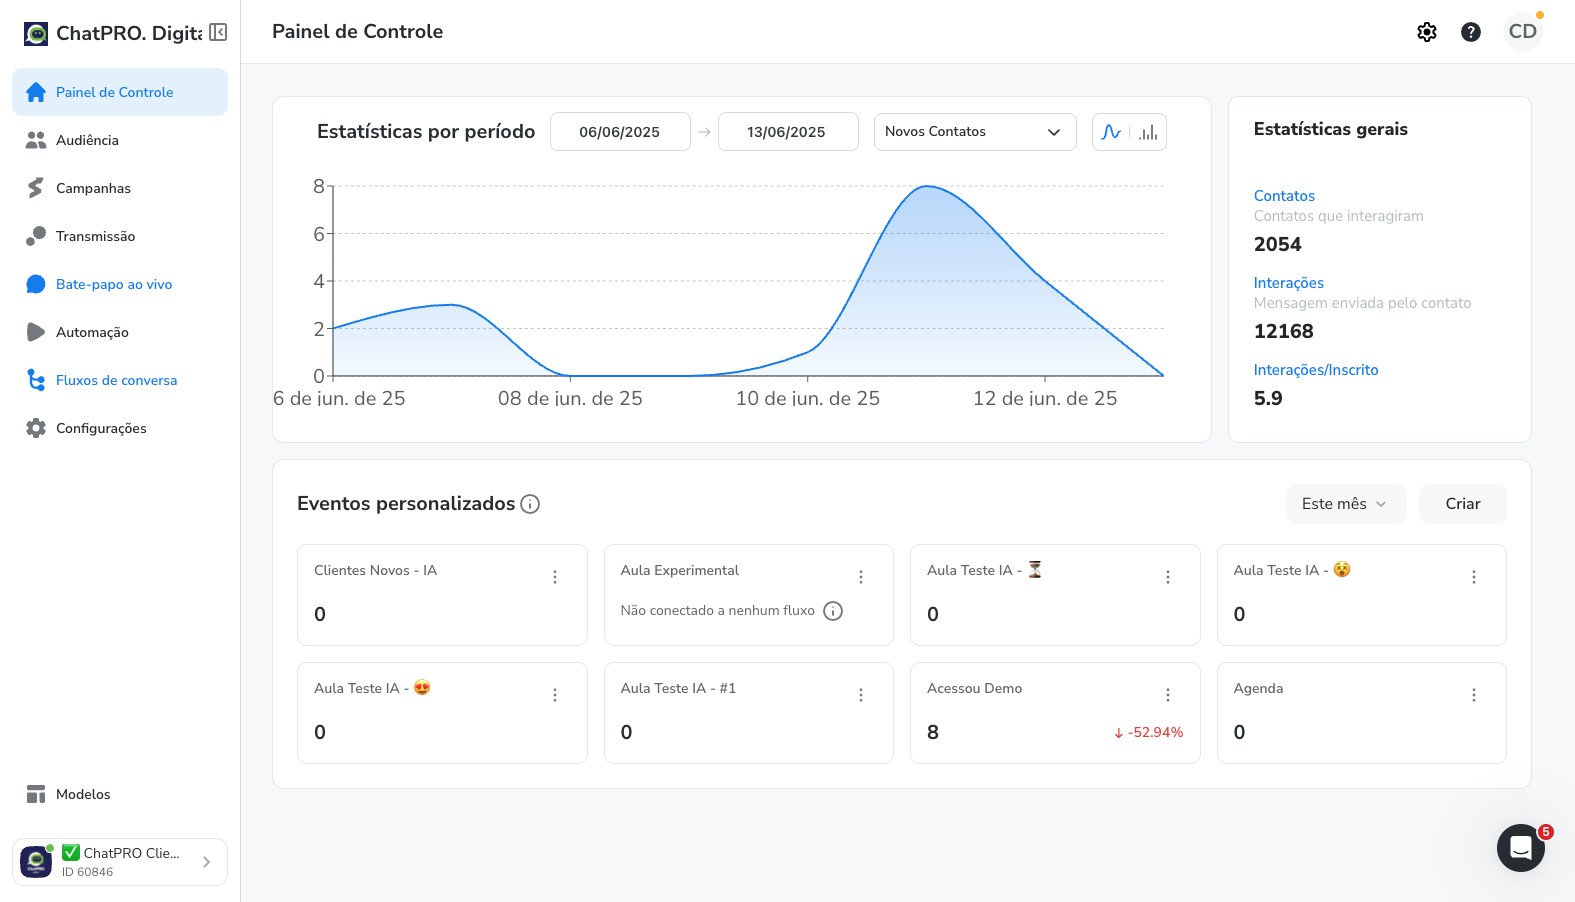Open Campanhas section

[120, 188]
